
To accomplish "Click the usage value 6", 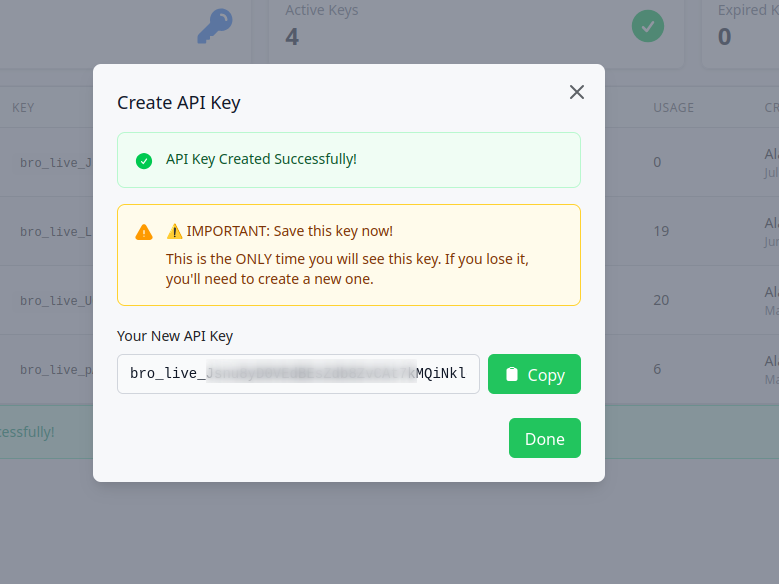I will pos(657,369).
